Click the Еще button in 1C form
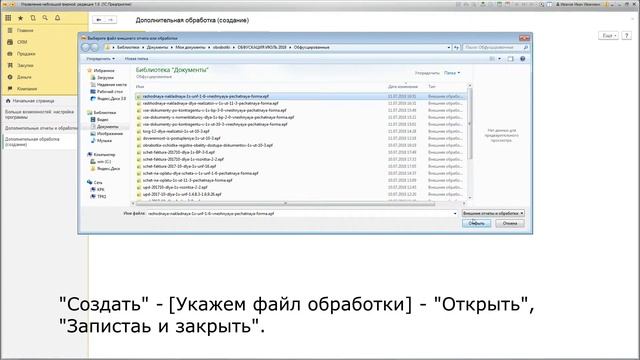Screen dimensions: 640x360 point(608,36)
